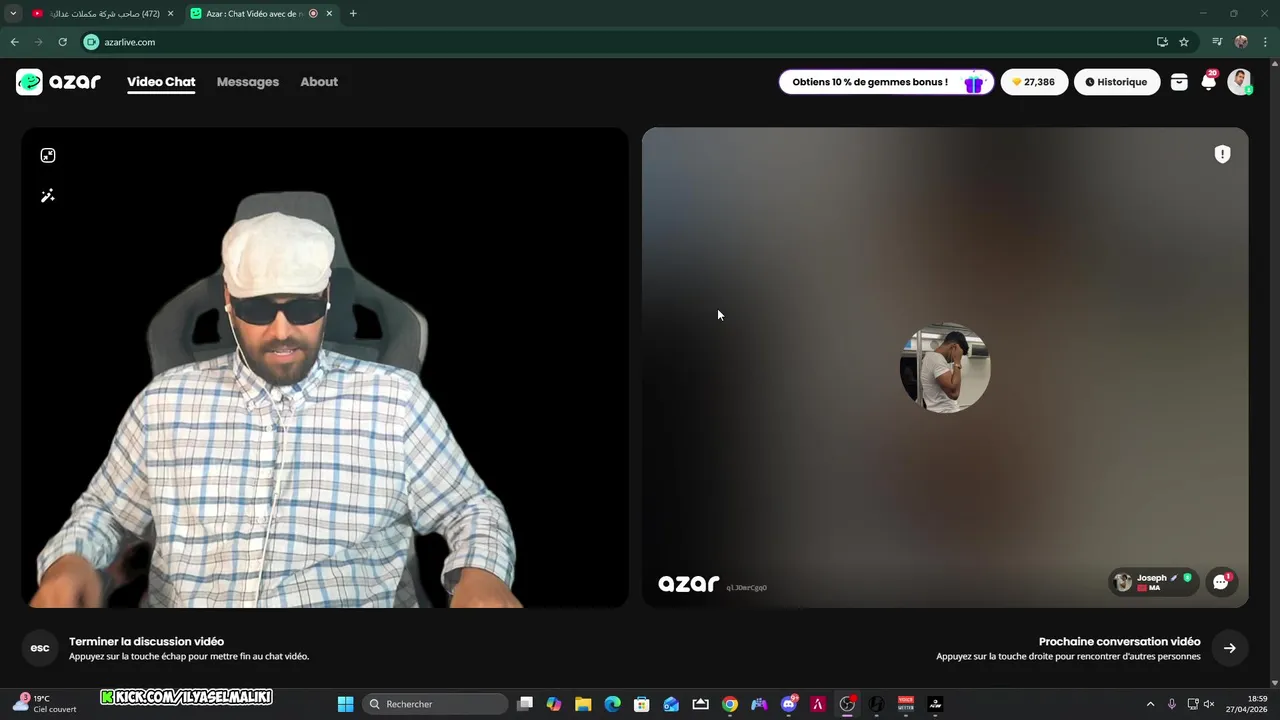This screenshot has width=1280, height=720.
Task: Go to next video chat arrow
Action: pyautogui.click(x=1230, y=648)
